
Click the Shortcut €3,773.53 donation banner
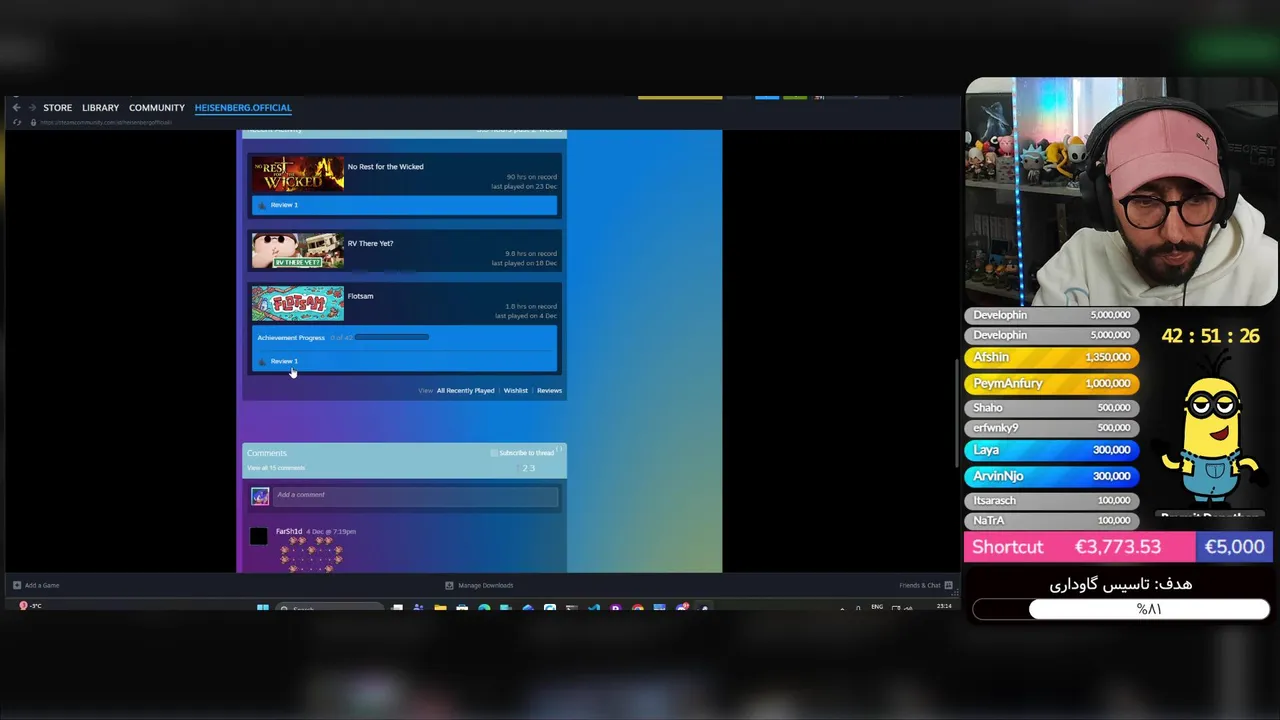(1079, 547)
